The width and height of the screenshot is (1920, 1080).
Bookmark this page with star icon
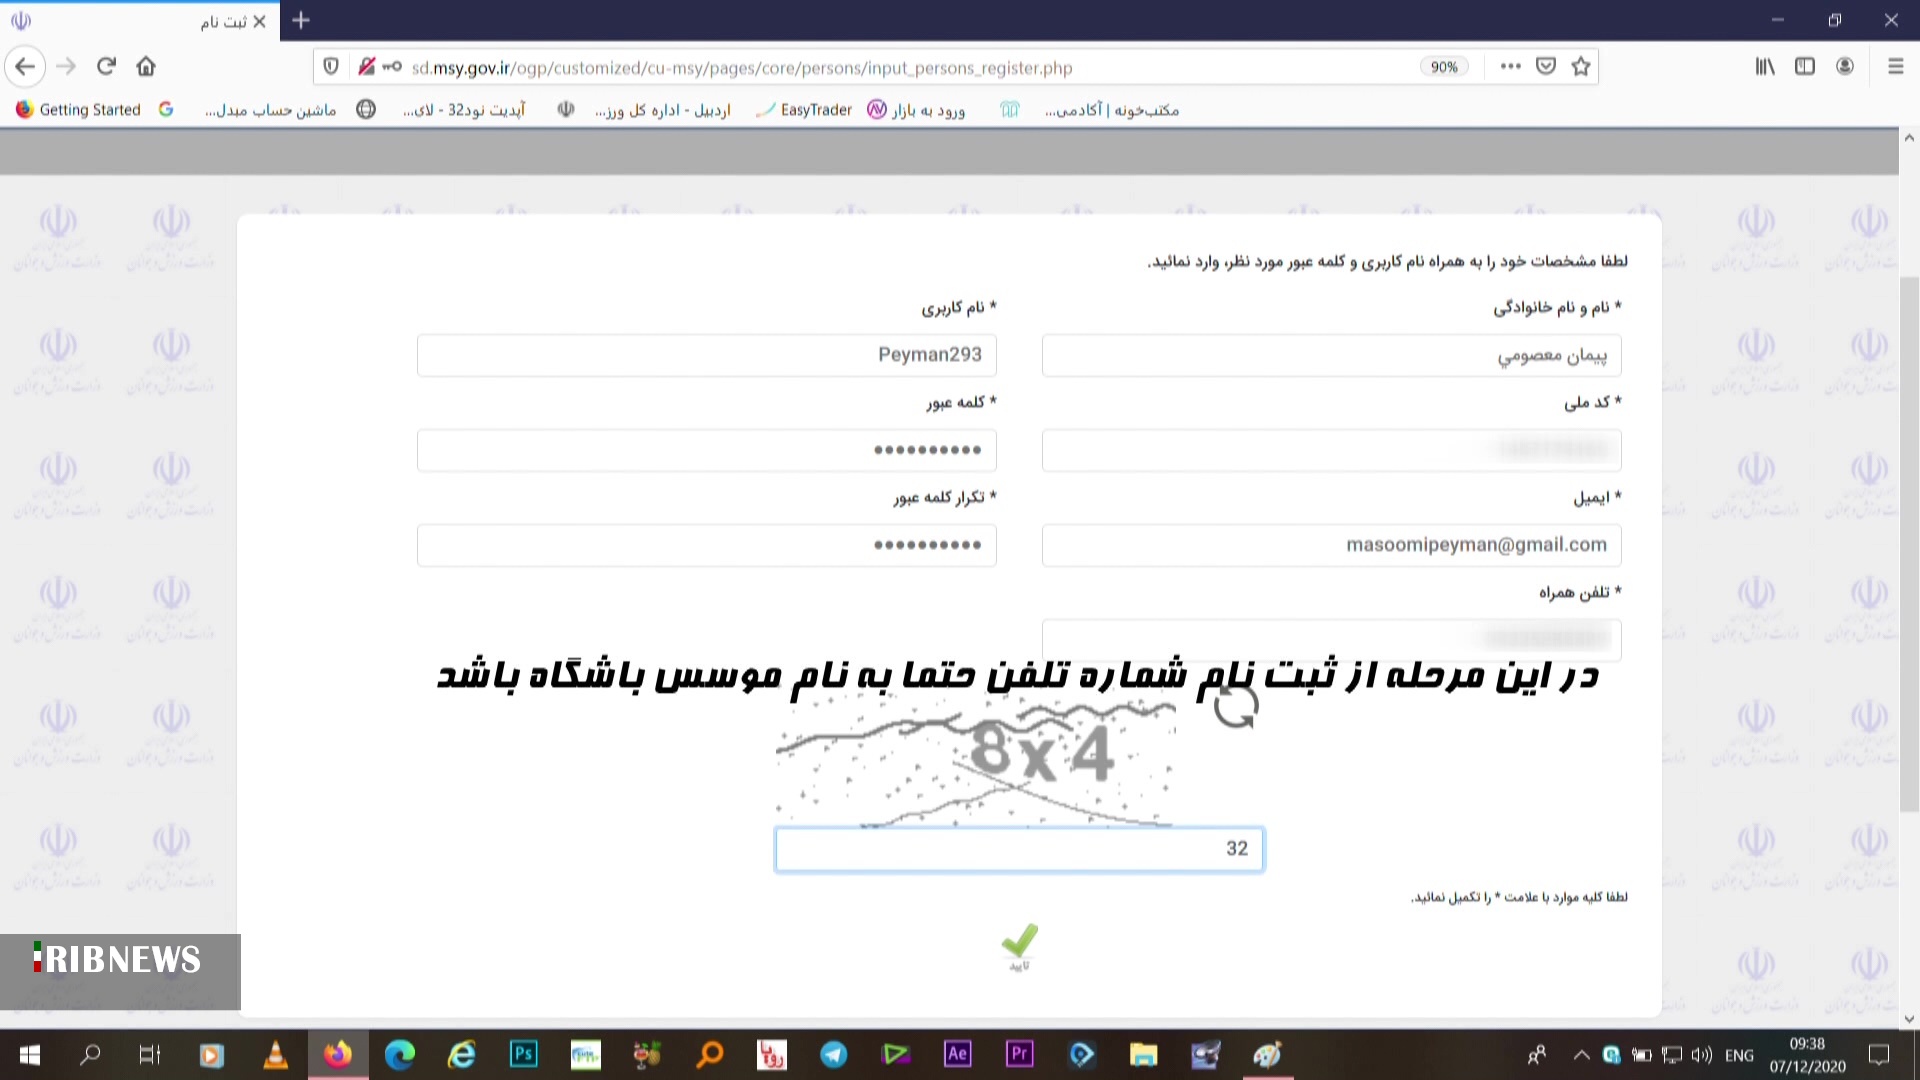point(1580,66)
